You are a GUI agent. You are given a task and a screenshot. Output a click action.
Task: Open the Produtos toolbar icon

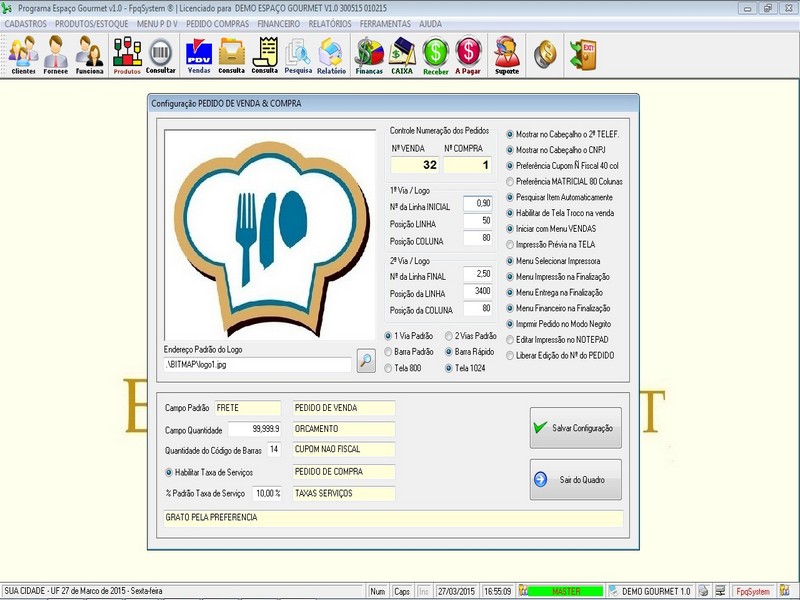[x=127, y=55]
